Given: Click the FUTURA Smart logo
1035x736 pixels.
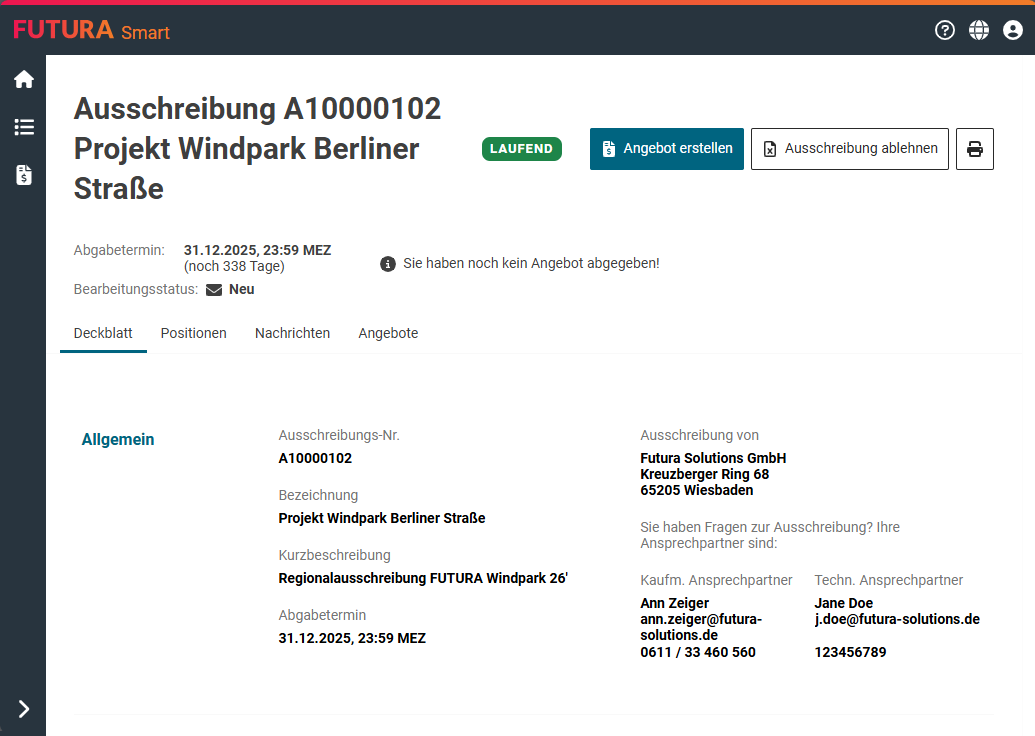Looking at the screenshot, I should click(92, 30).
